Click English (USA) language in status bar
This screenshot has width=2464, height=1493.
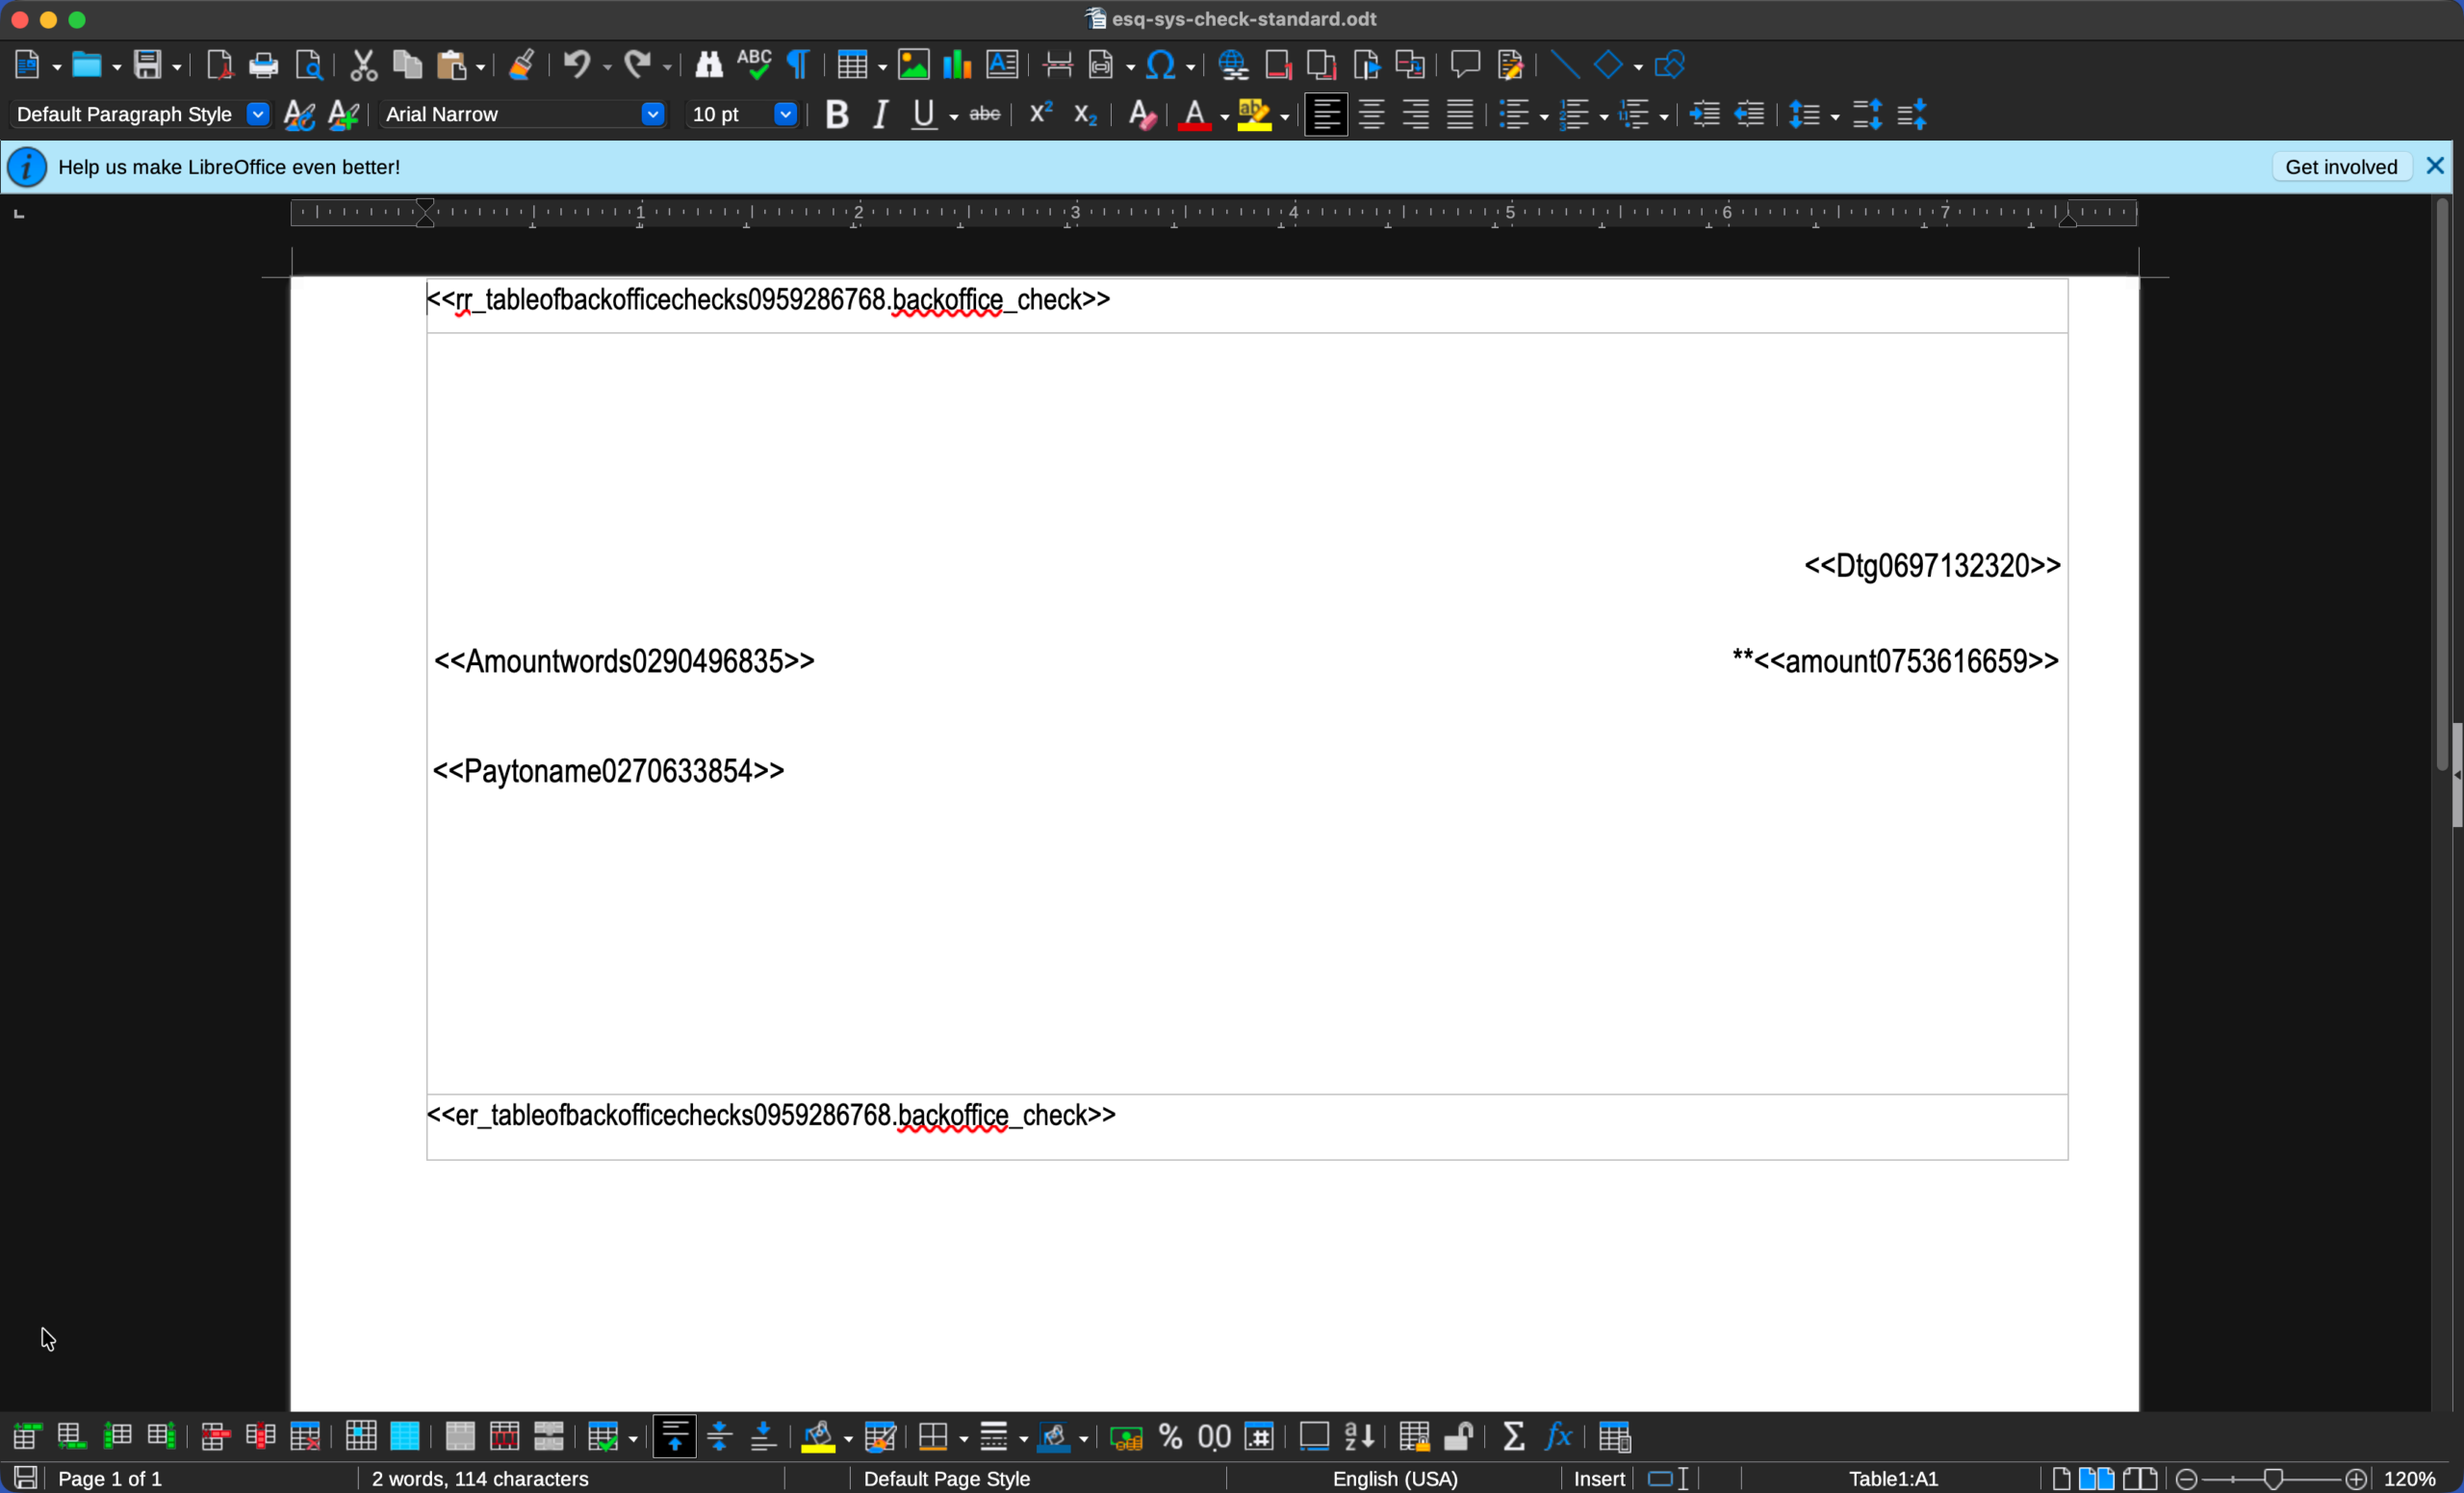[1394, 1478]
